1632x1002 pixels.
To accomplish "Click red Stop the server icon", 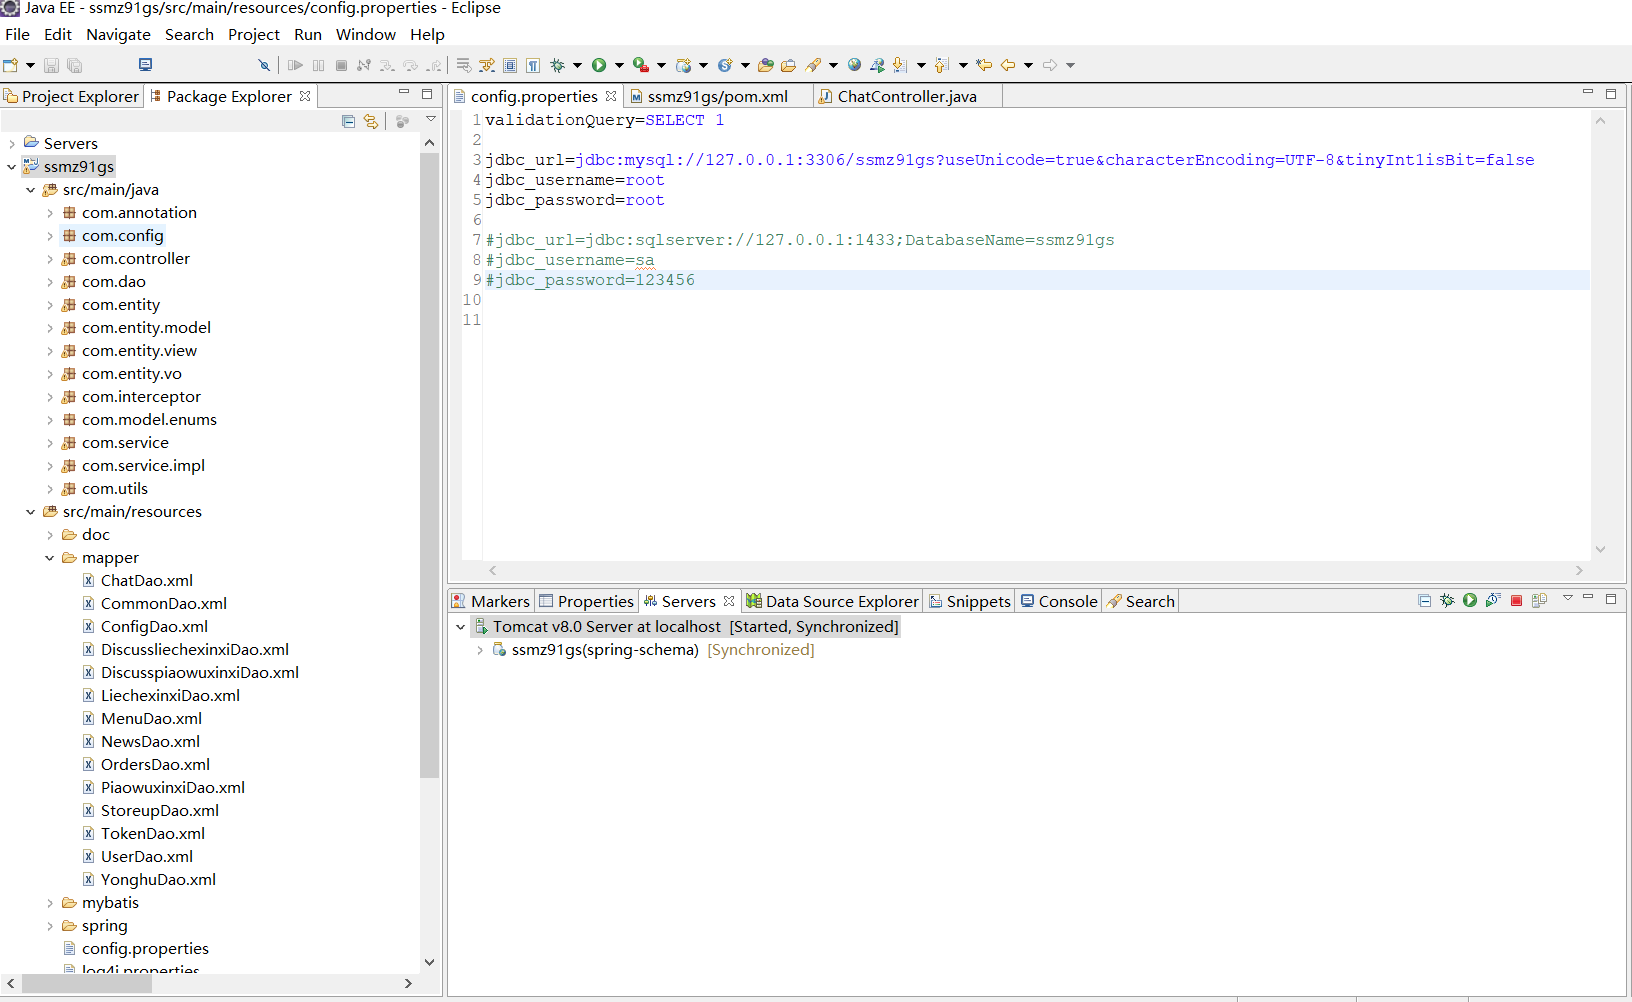I will click(1516, 600).
